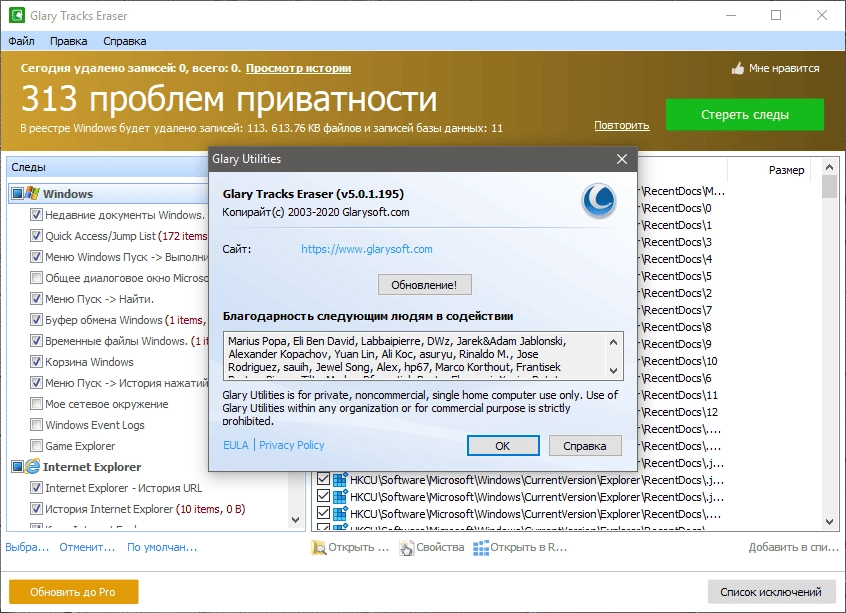This screenshot has height=613, width=846.
Task: Open the EULA link
Action: [x=236, y=445]
